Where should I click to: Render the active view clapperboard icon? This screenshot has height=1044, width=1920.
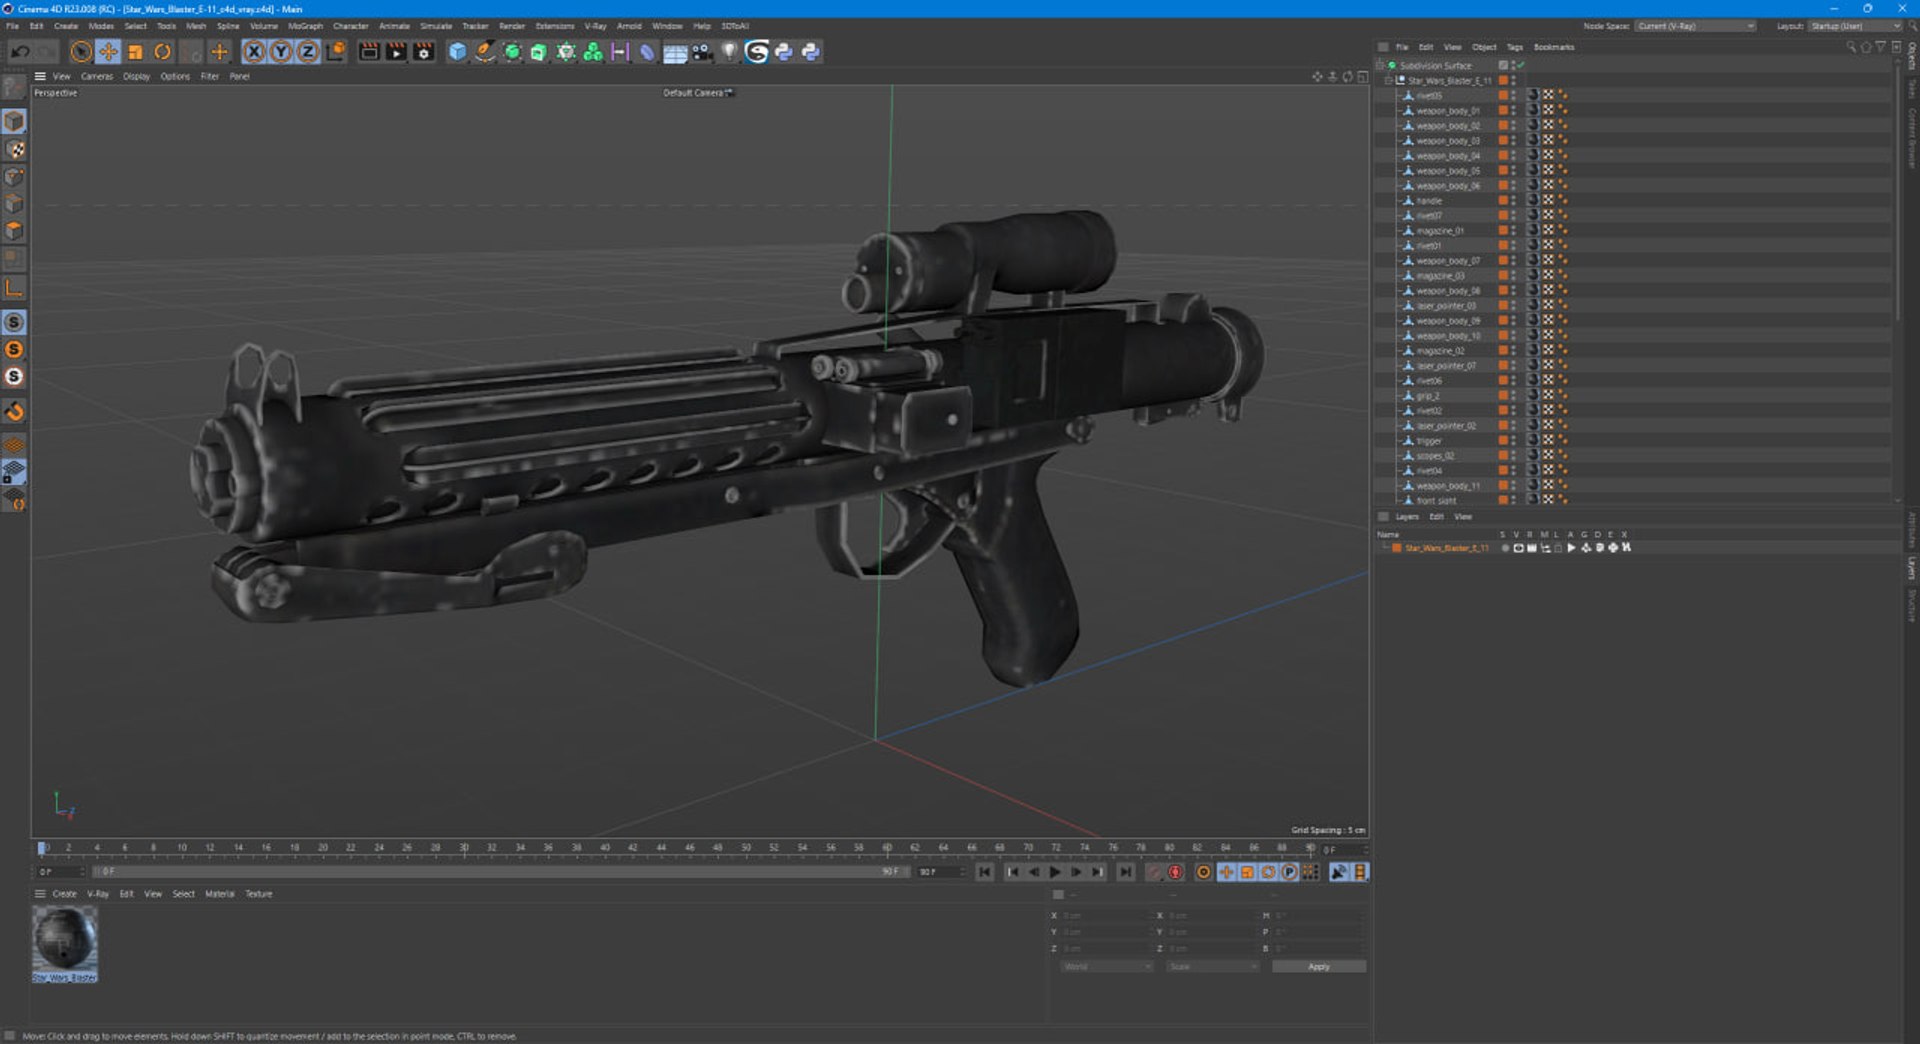369,52
